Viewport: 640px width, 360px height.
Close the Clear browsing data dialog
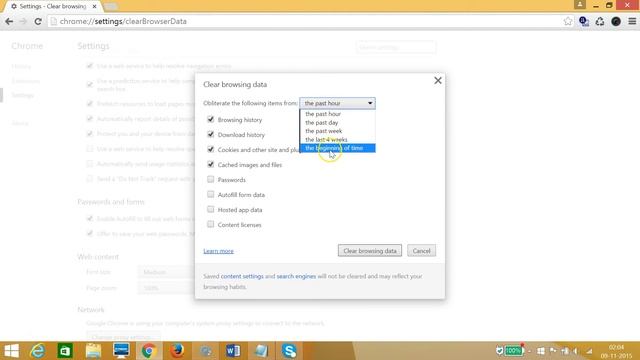tap(438, 80)
